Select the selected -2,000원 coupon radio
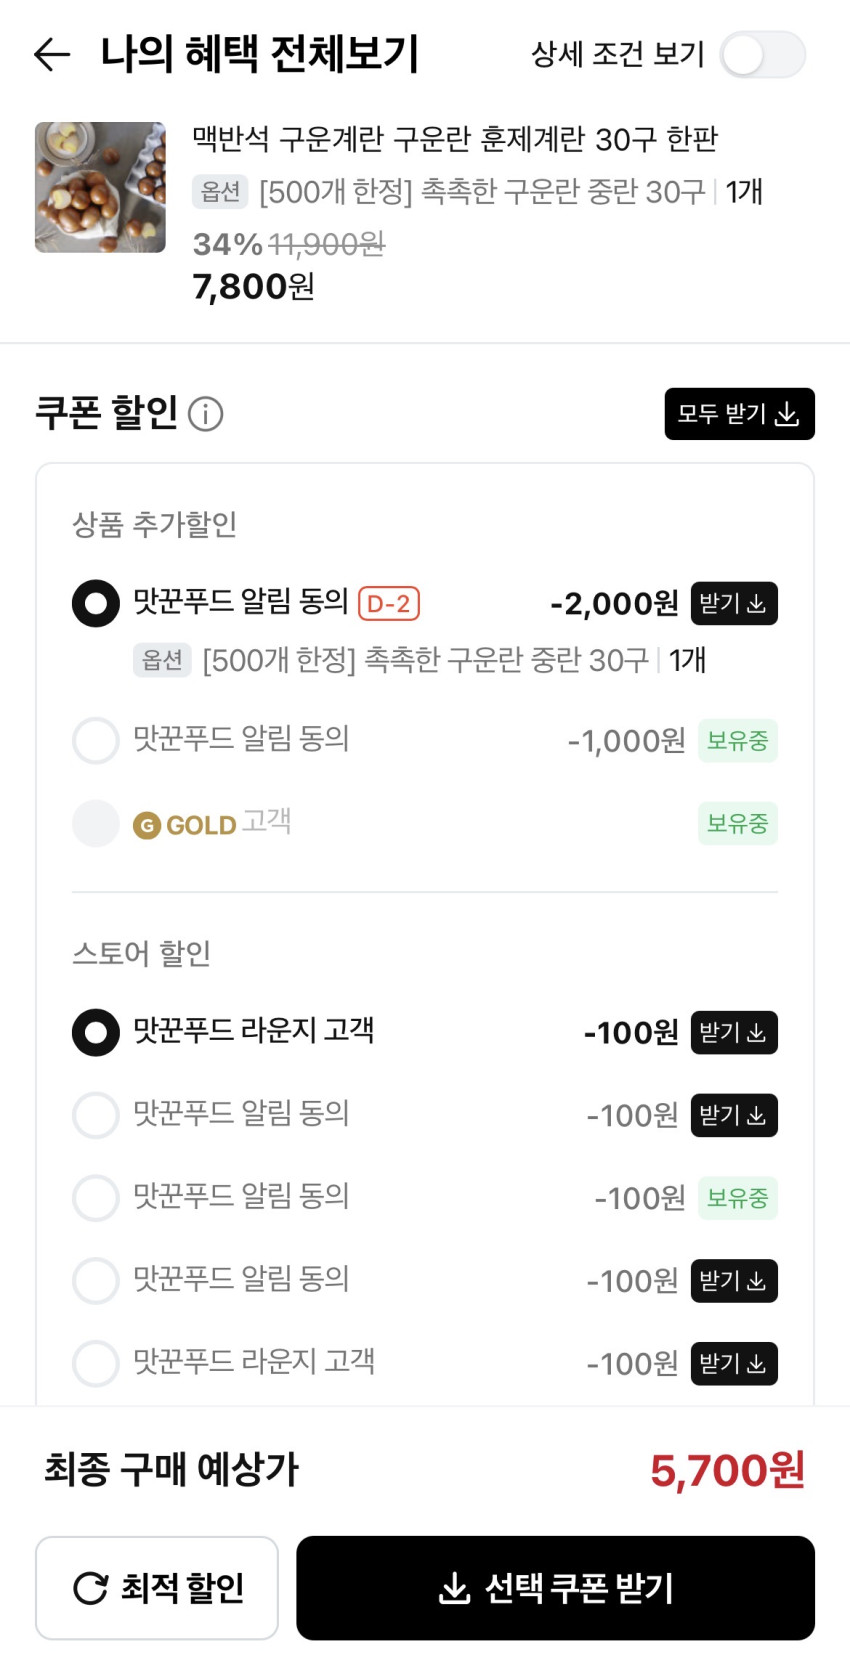 tap(96, 603)
